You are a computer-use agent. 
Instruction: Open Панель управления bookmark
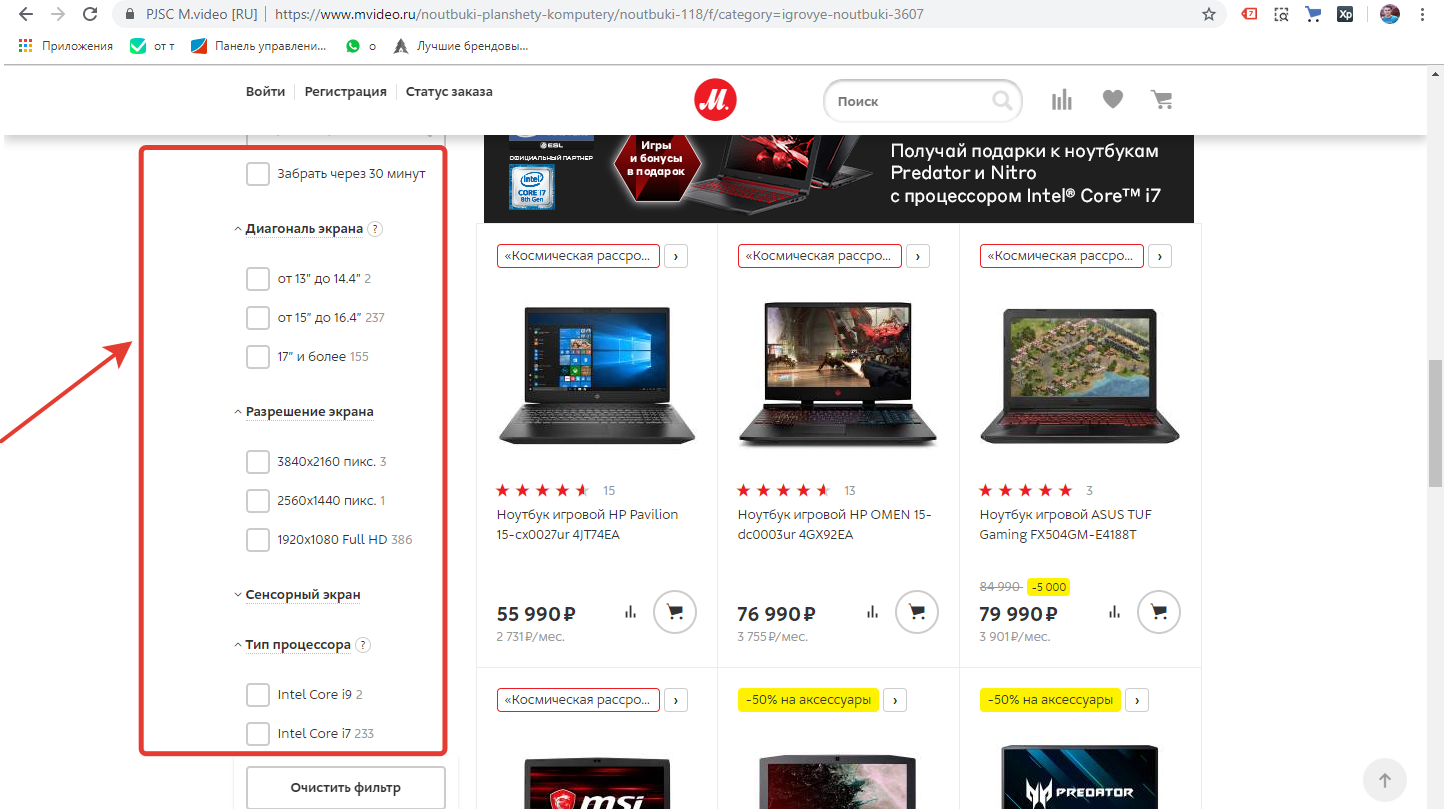click(259, 46)
